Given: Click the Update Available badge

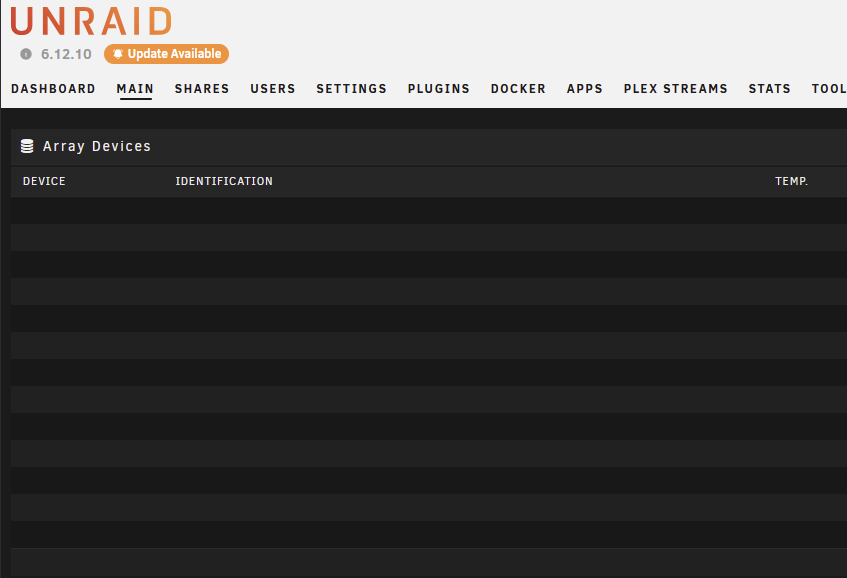Looking at the screenshot, I should coord(166,54).
